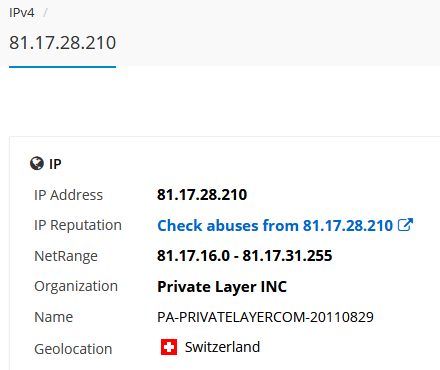The height and width of the screenshot is (370, 440).
Task: Click the PA-PRIVATELAYERCOM-20110829 name value
Action: 265,317
